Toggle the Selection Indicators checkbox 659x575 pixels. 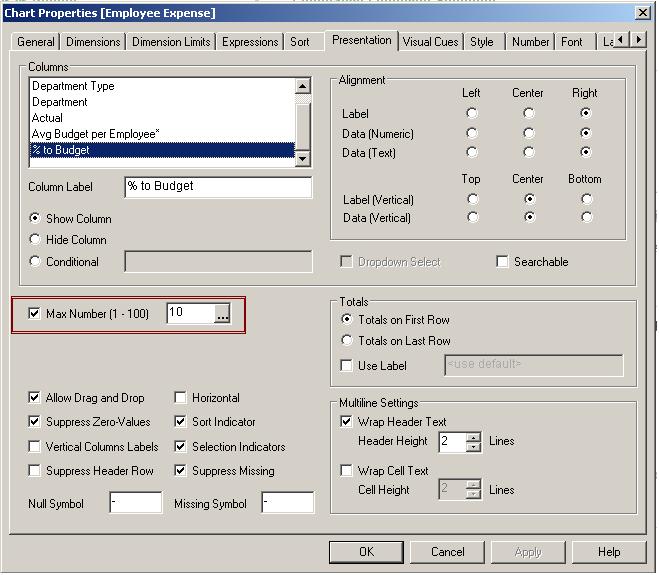pyautogui.click(x=180, y=446)
